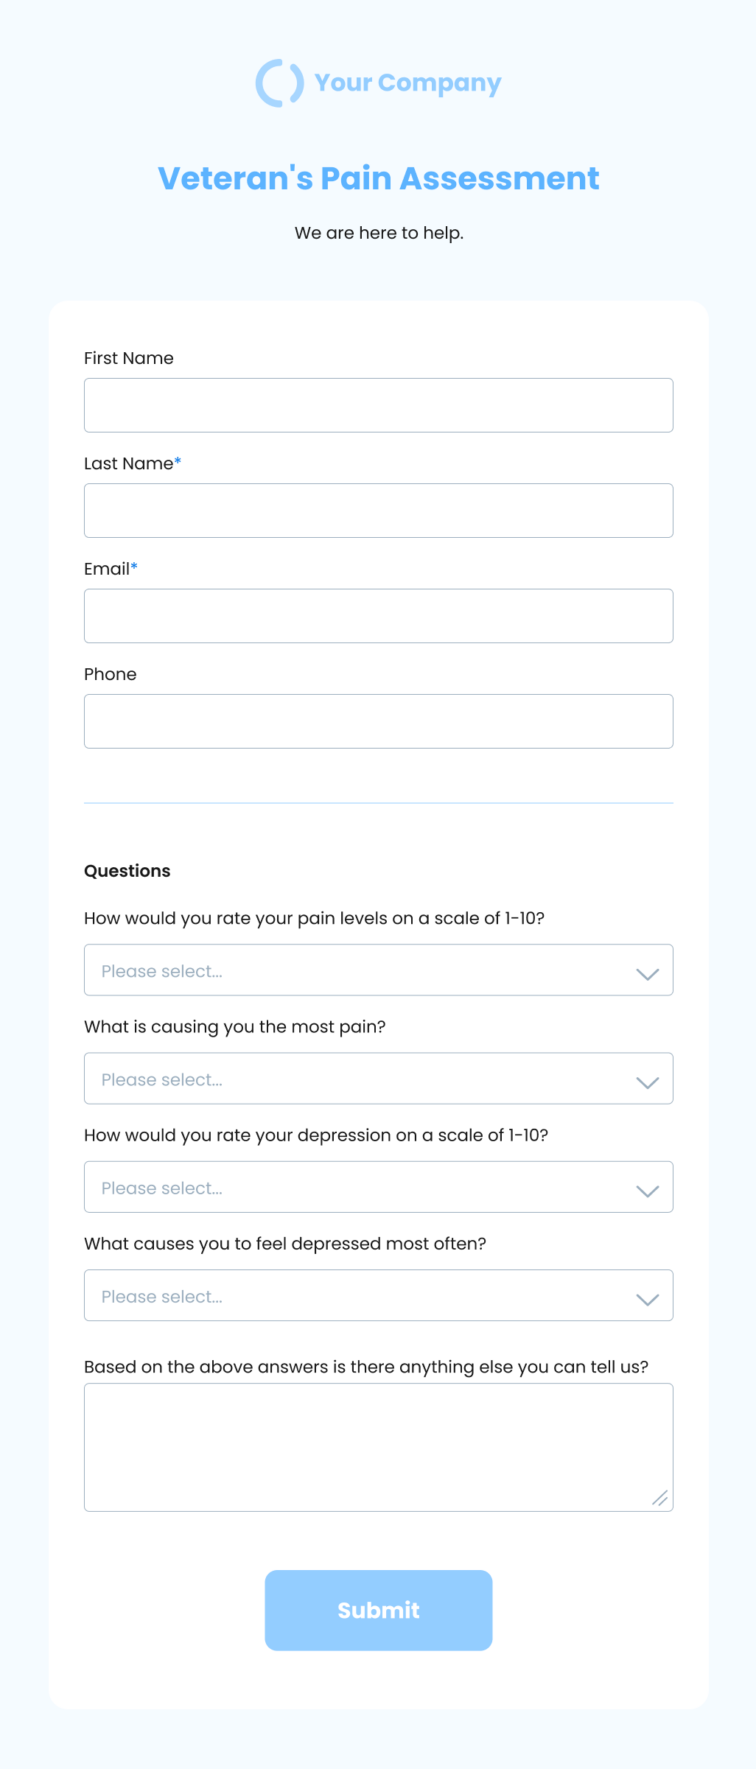This screenshot has height=1769, width=756.
Task: Click the Your Company brand text
Action: coord(408,83)
